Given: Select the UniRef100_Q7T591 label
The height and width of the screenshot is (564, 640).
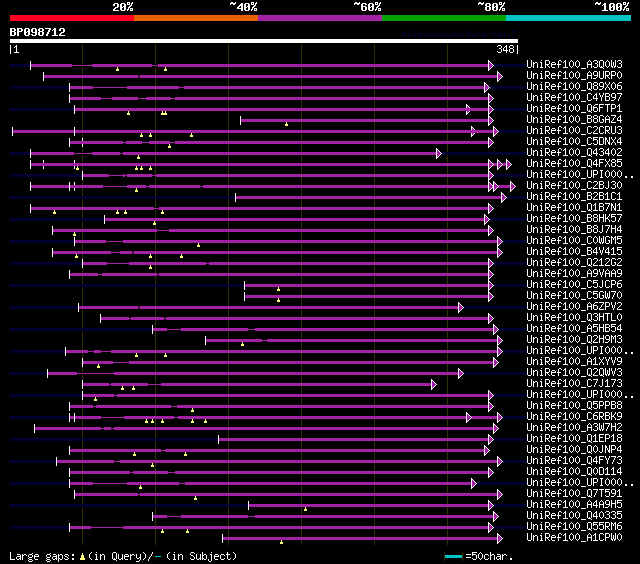Looking at the screenshot, I should [x=574, y=494].
